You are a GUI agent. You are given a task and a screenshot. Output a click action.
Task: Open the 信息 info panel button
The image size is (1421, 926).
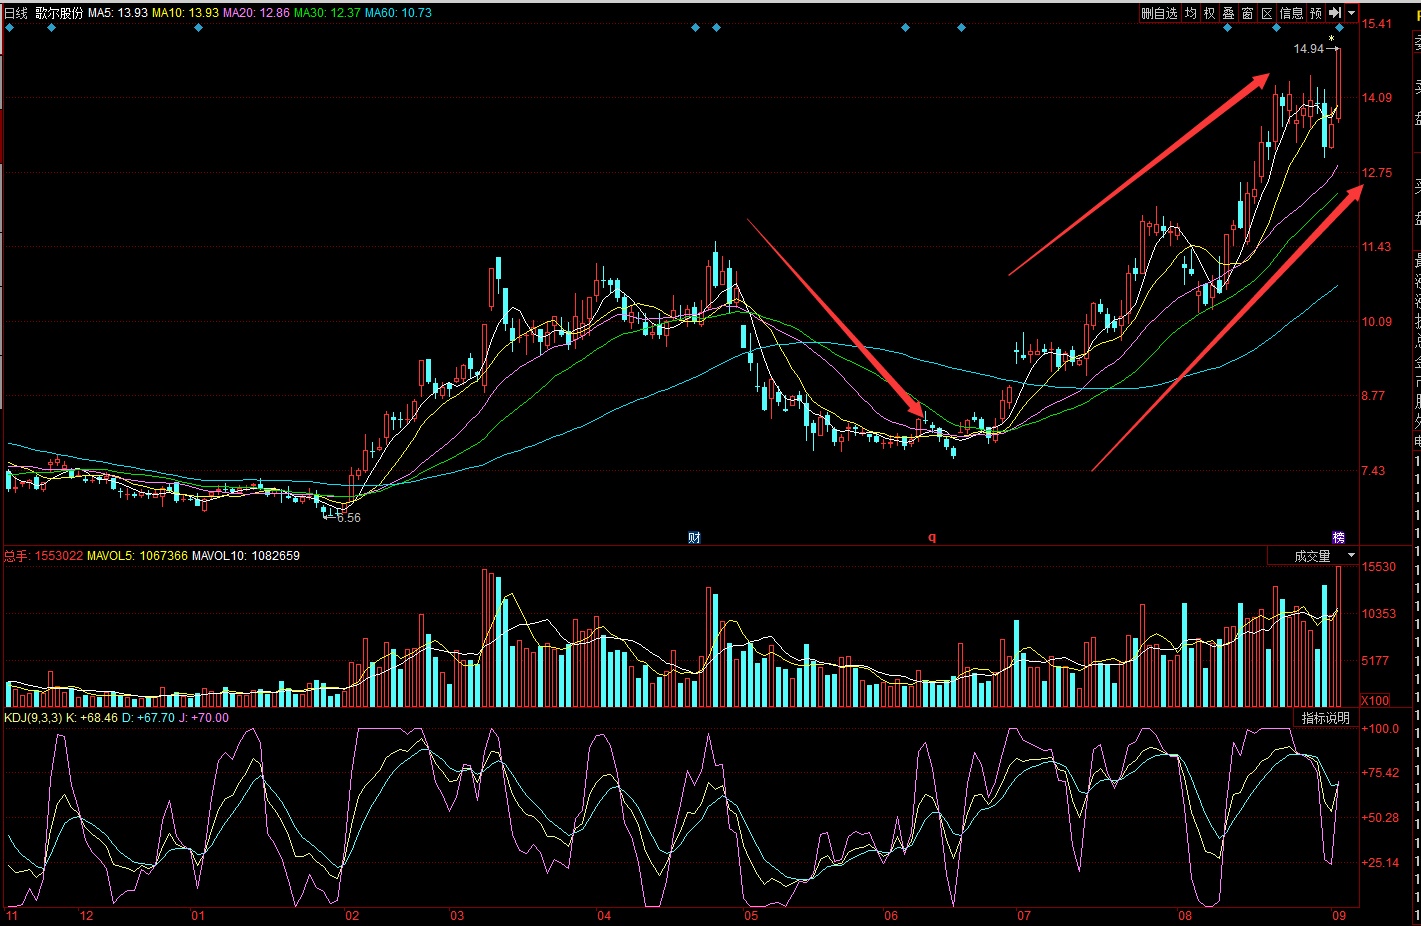1292,13
